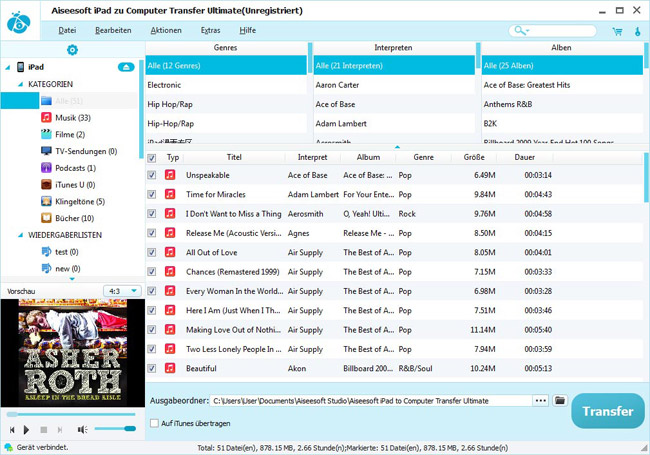Filter by Aaron Carter artist
The image size is (650, 455).
tap(394, 85)
